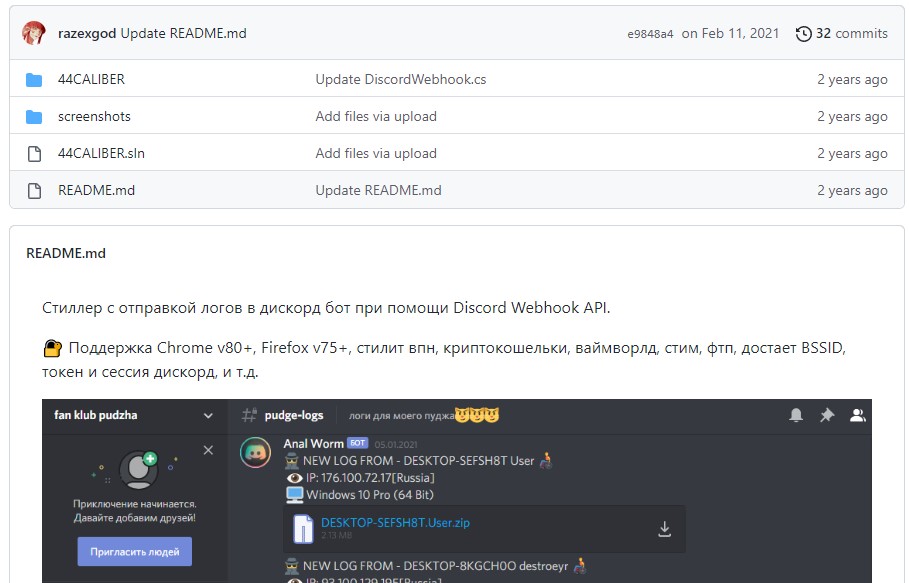
Task: Download the DESKTOP-SEFSH8T.User.zip attachment
Action: [664, 529]
